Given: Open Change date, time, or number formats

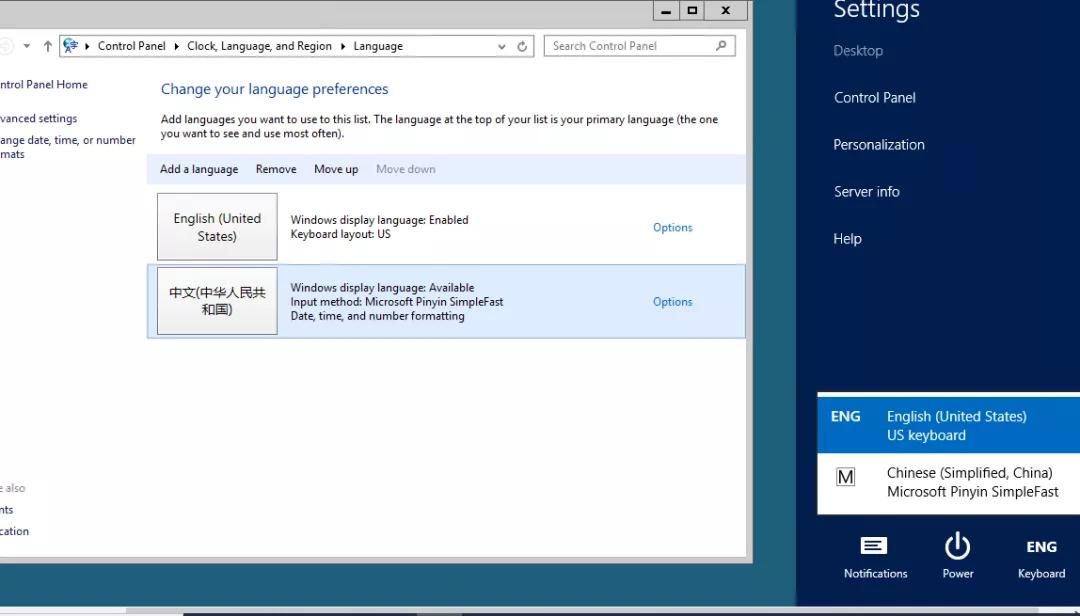Looking at the screenshot, I should point(68,147).
